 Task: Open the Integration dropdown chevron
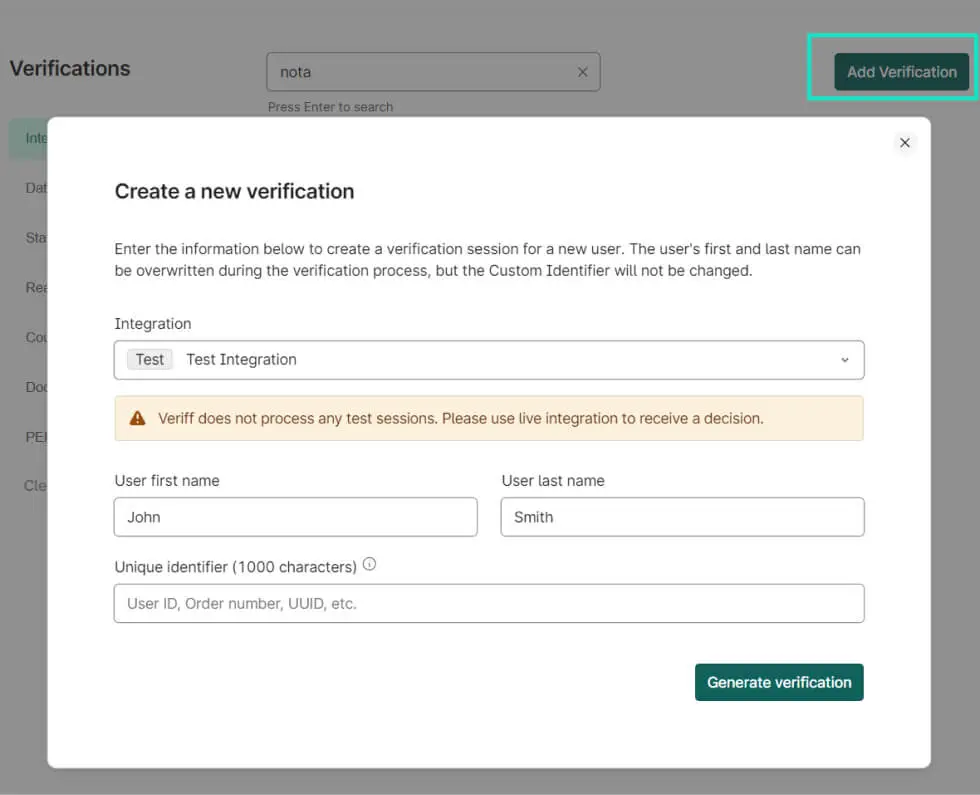(x=845, y=359)
